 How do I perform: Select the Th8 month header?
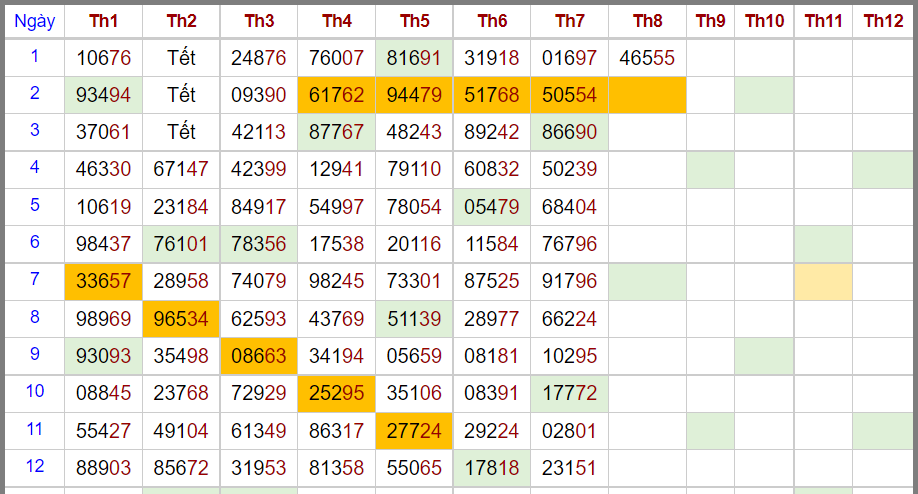coord(647,22)
